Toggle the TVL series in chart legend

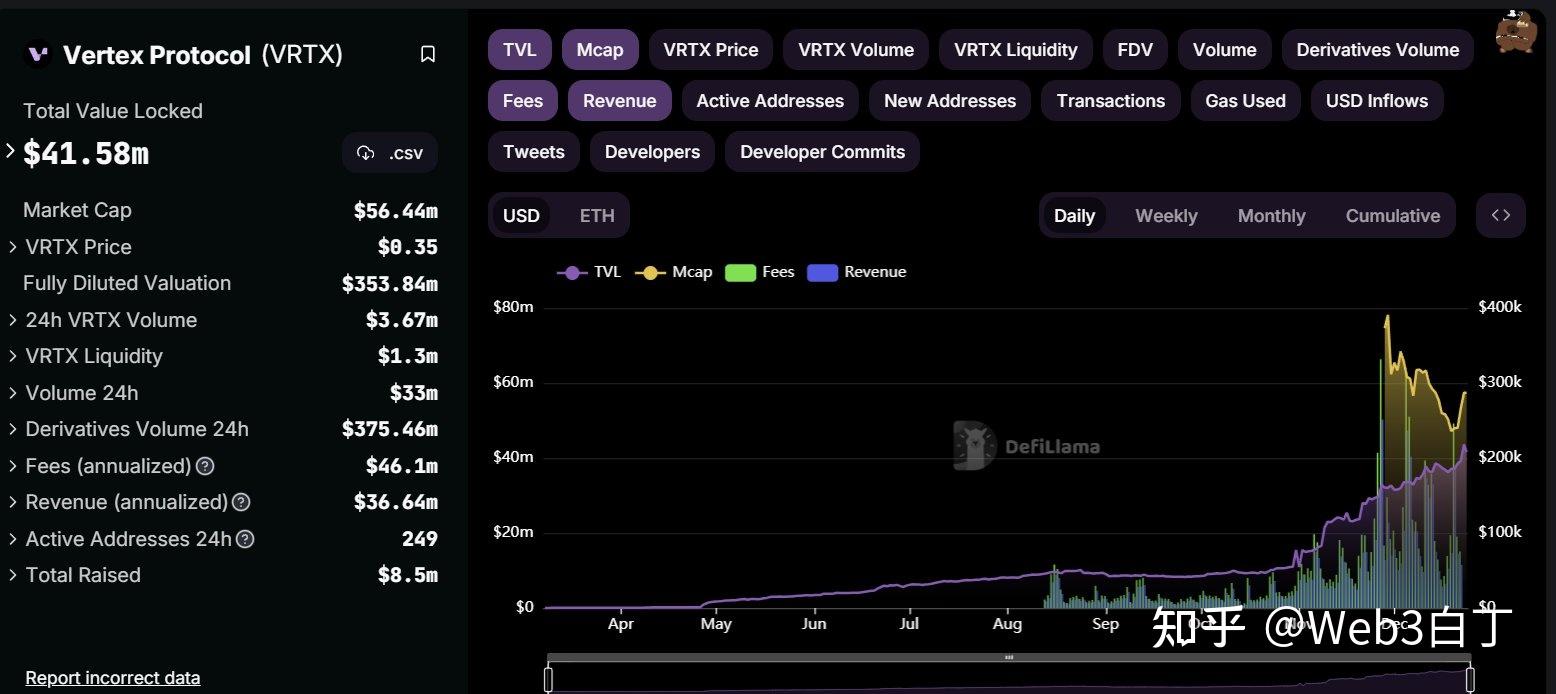[590, 272]
